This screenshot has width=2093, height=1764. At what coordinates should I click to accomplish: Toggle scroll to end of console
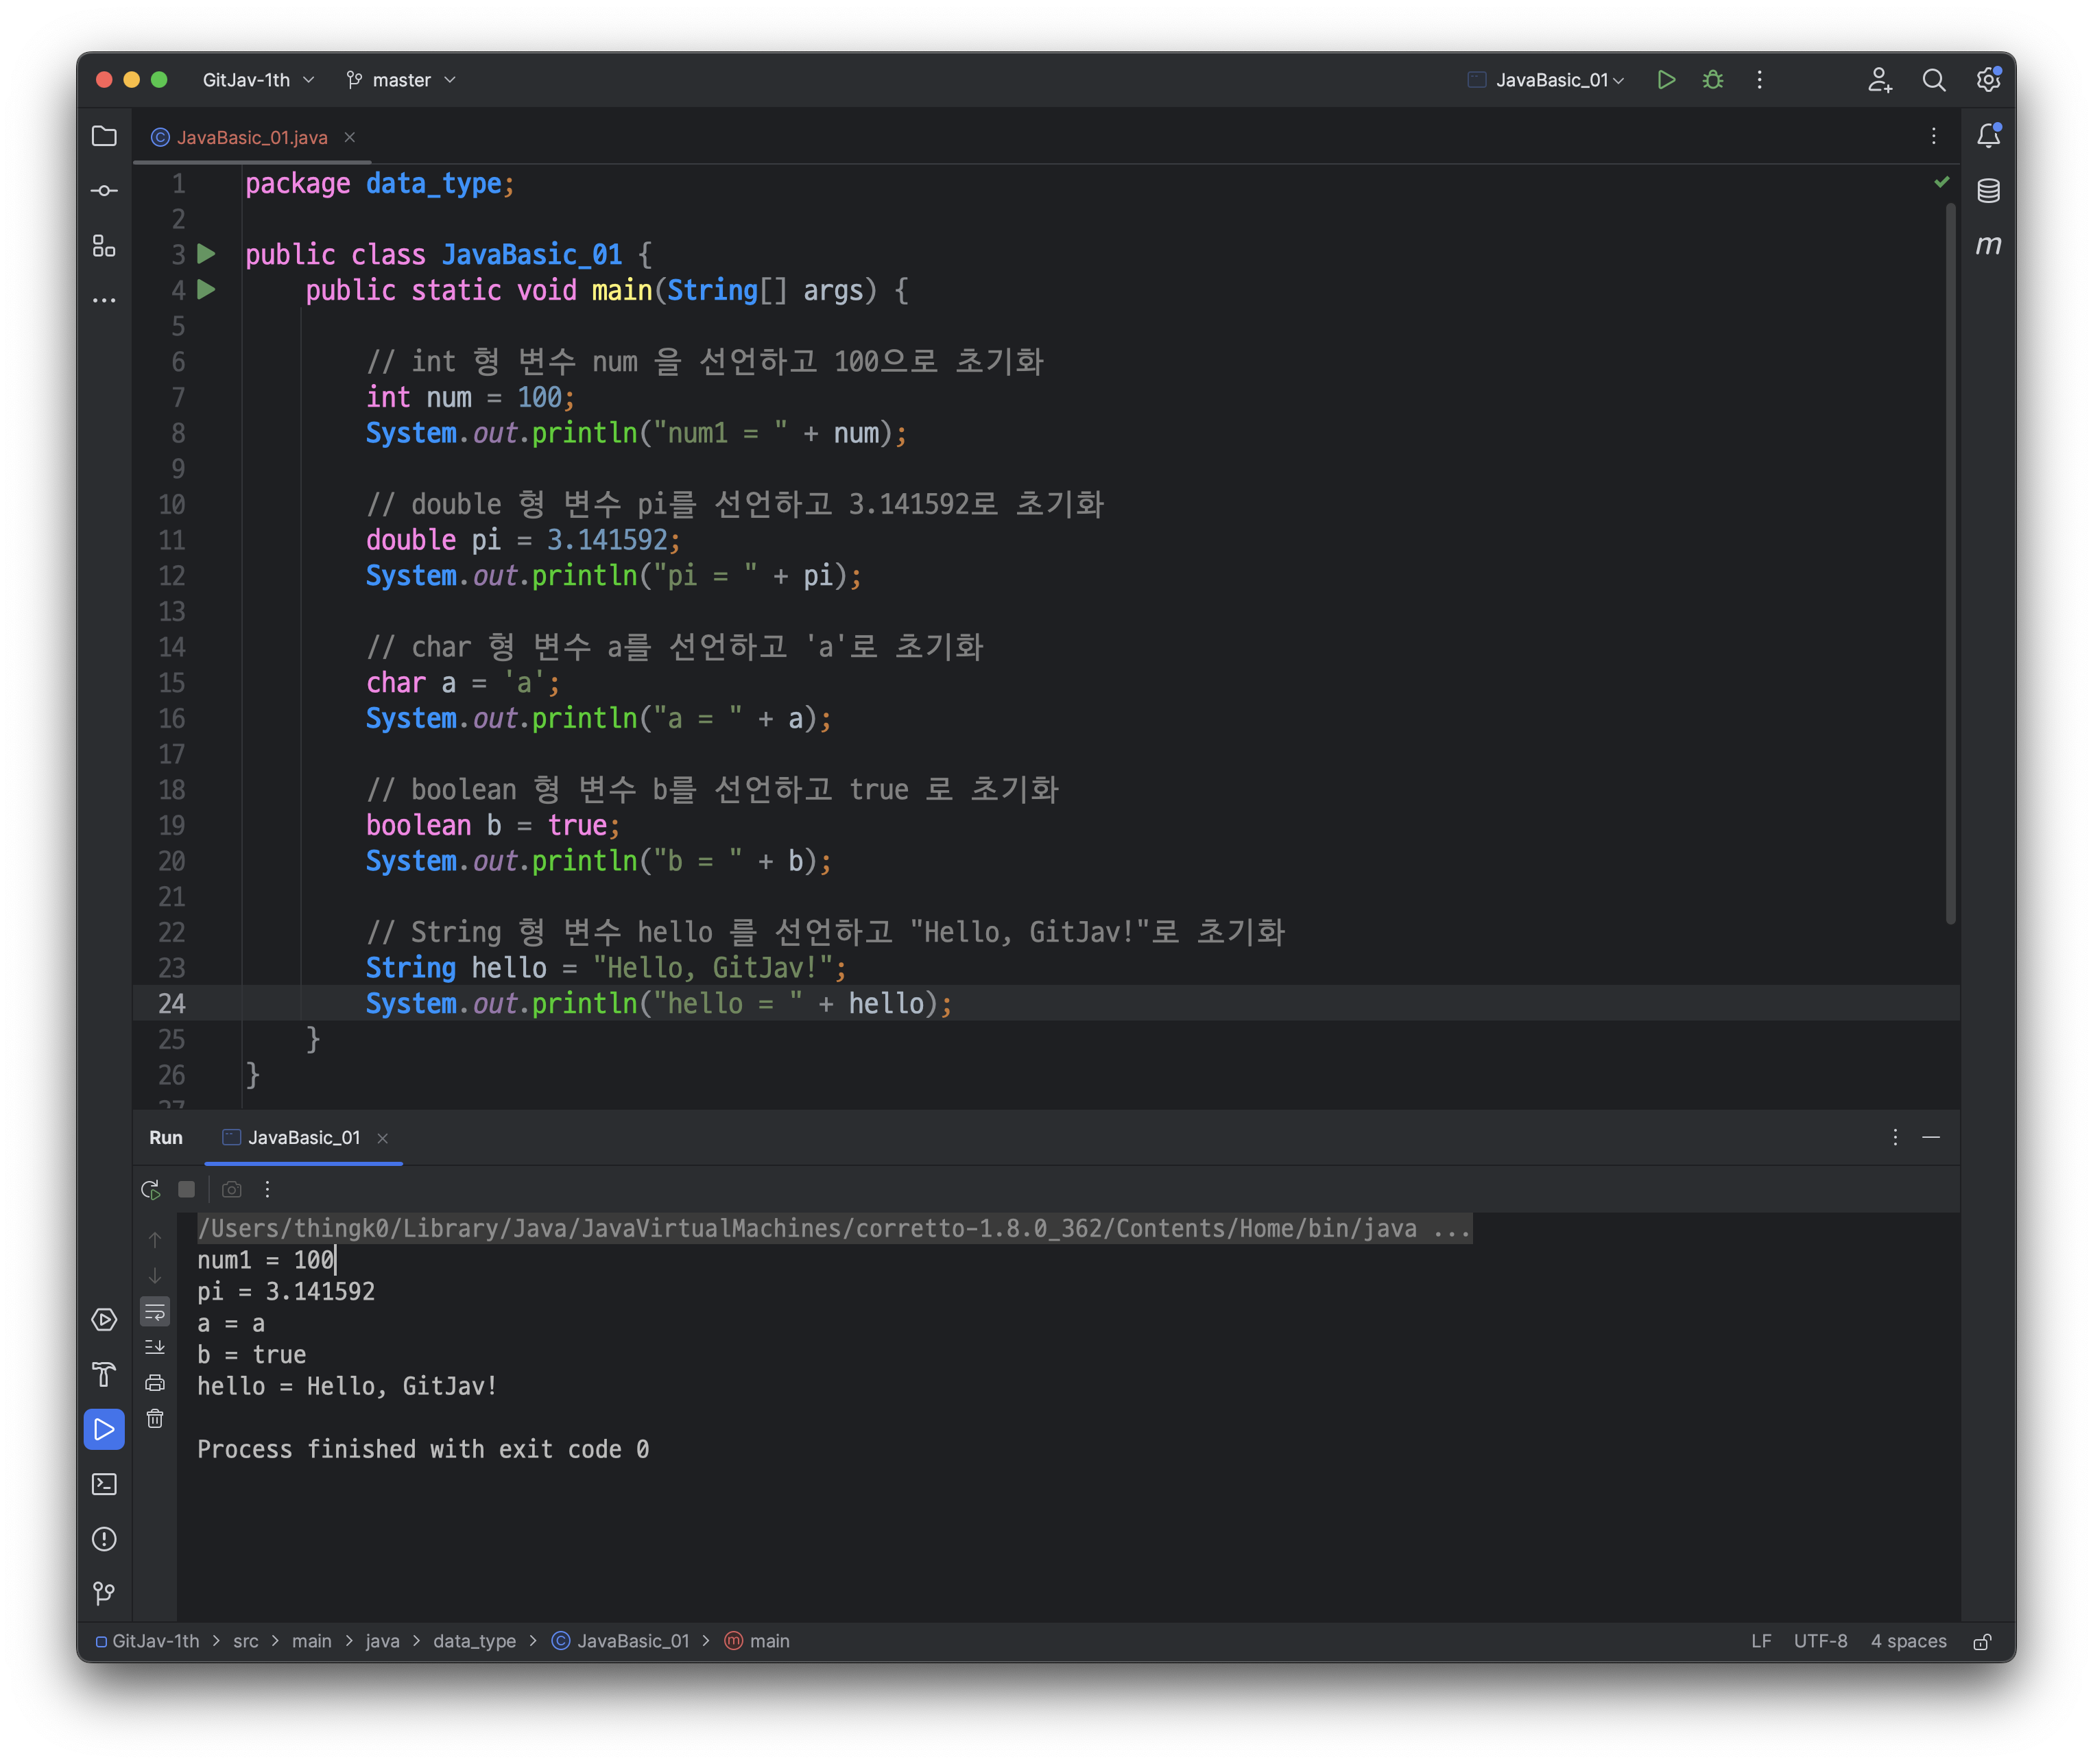tap(155, 1347)
